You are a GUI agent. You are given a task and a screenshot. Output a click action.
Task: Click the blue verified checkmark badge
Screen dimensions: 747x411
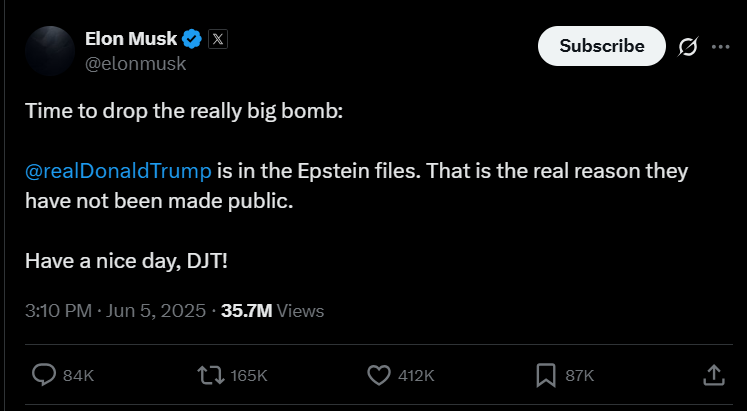[x=192, y=39]
